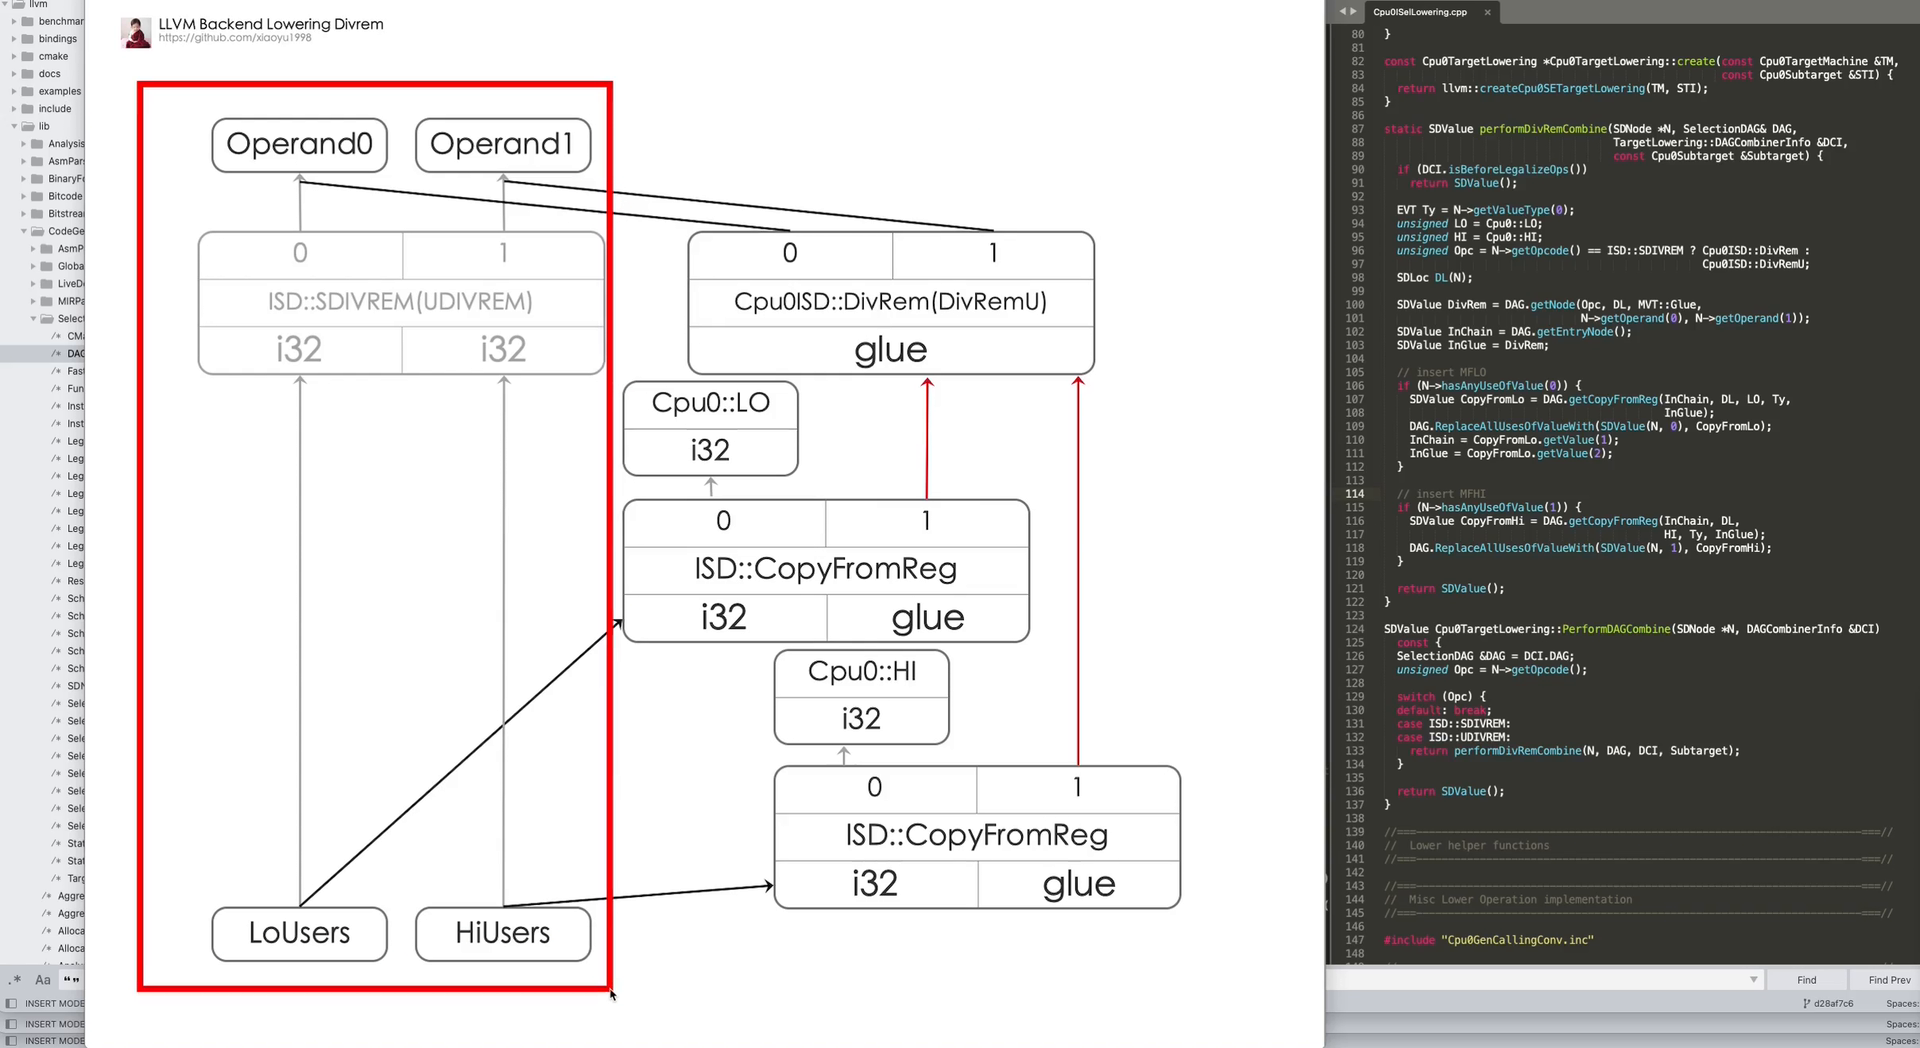Screen dimensions: 1920x1048
Task: Click the LoUsers node in diagram
Action: click(299, 933)
